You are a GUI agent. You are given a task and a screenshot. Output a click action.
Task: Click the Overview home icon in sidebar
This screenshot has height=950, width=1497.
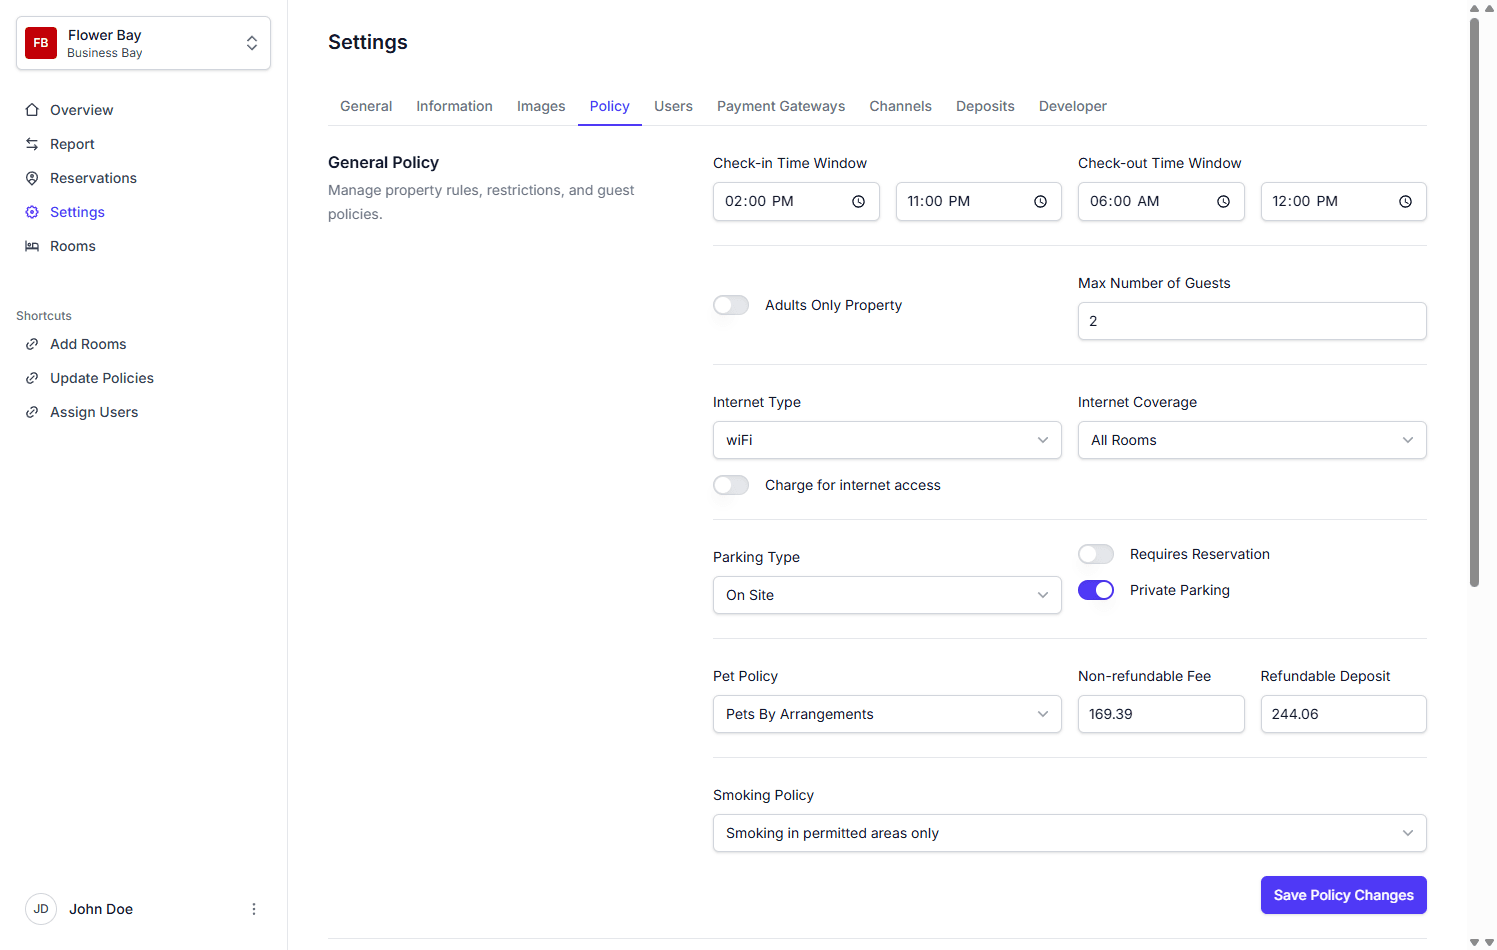[x=32, y=110]
